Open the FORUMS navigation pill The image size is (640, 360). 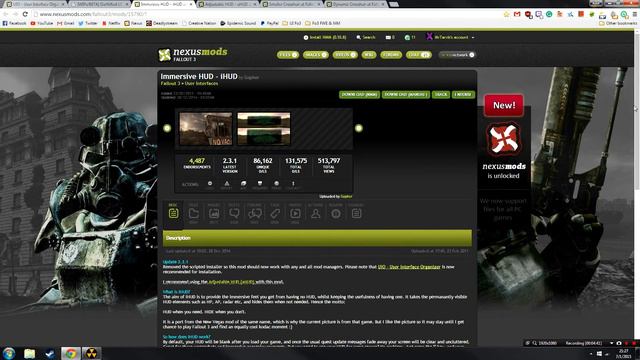(391, 55)
